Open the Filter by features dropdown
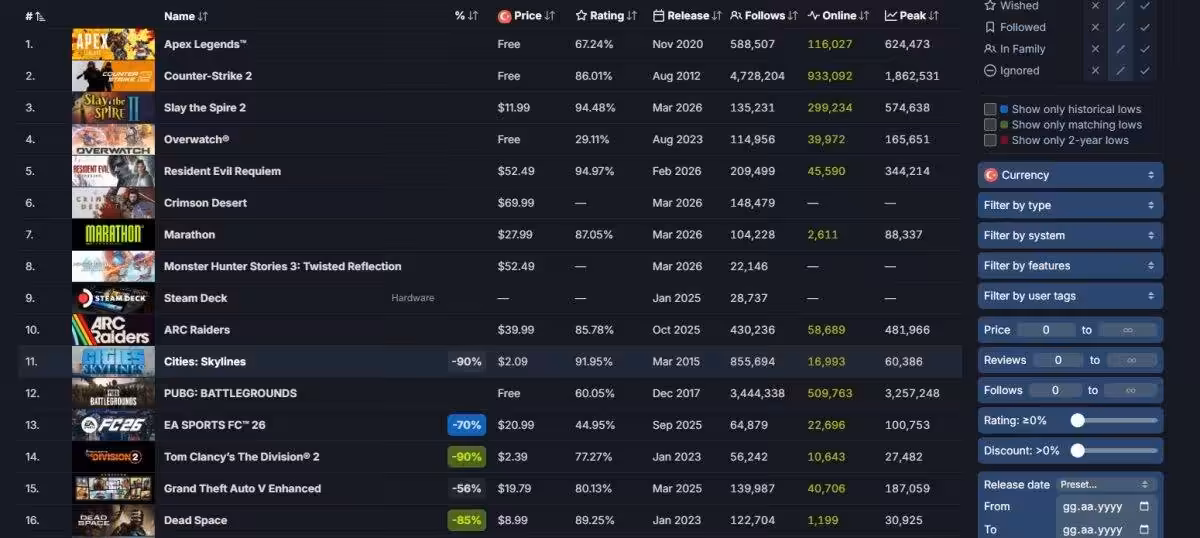The width and height of the screenshot is (1200, 538). 1070,265
